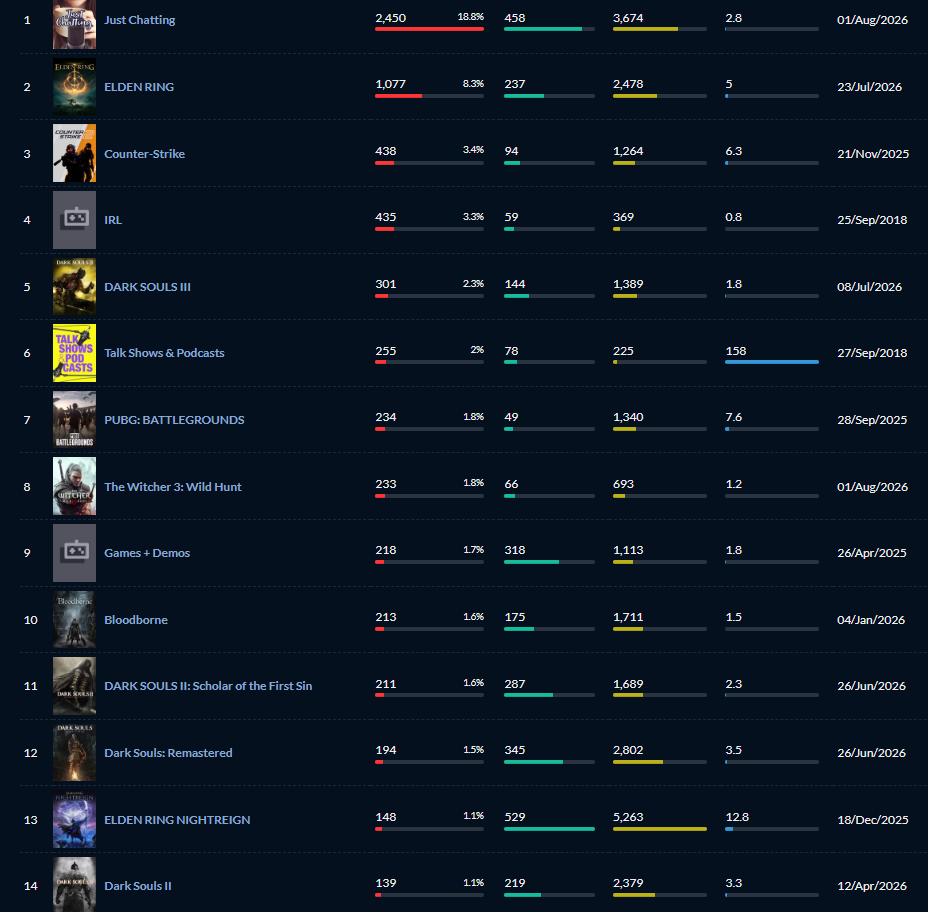Image resolution: width=928 pixels, height=912 pixels.
Task: Click the 3.4% share for Counter-Strike
Action: pos(473,150)
